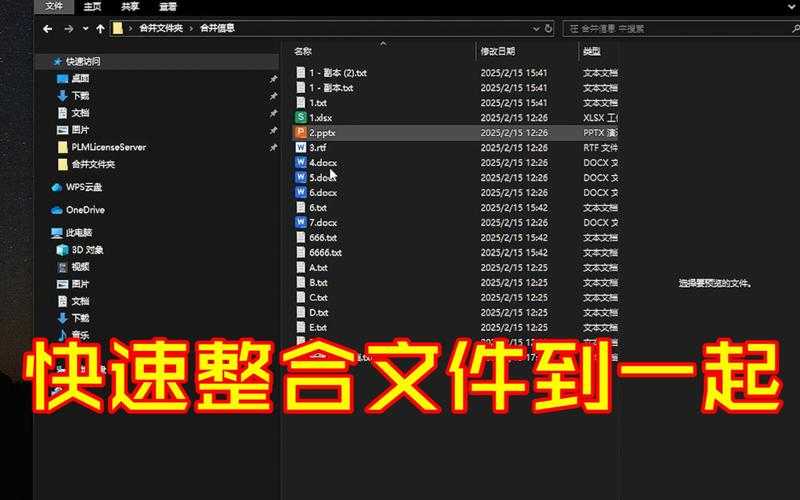Screen dimensions: 800x500
Task: Click the refresh button beside address bar
Action: click(x=547, y=28)
